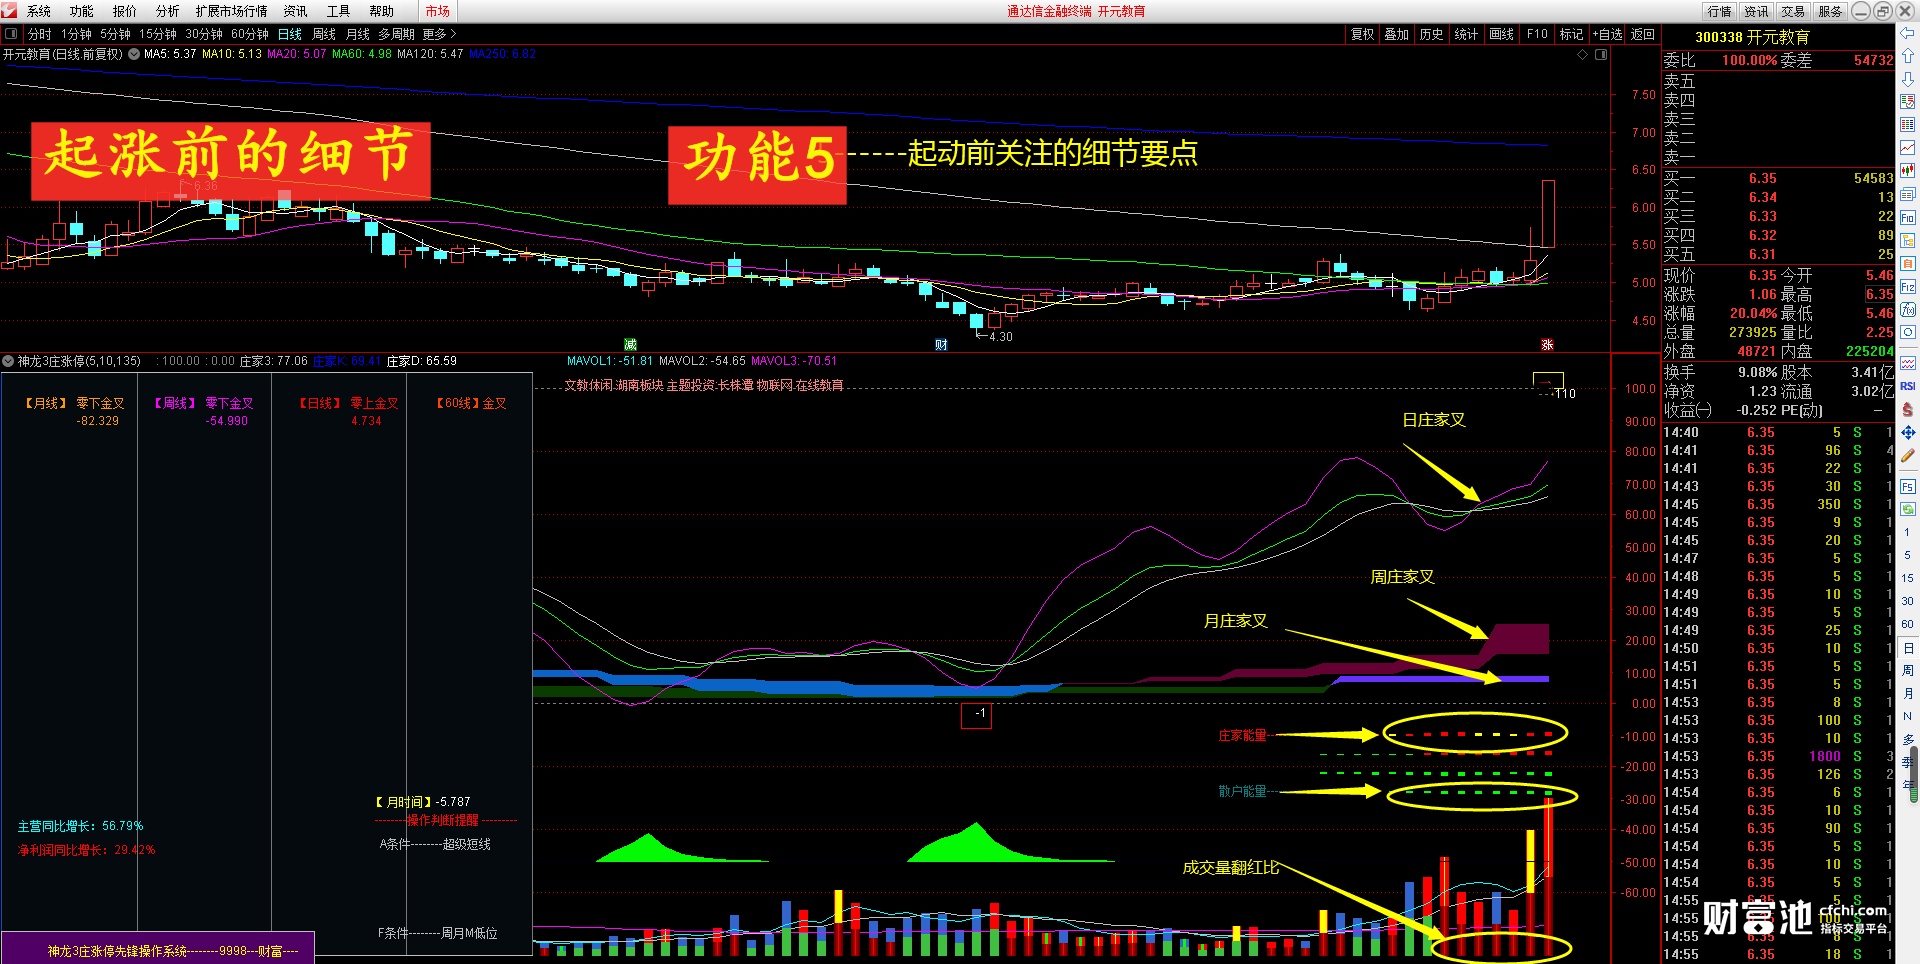
Task: Open the 功能 menu
Action: click(x=82, y=11)
